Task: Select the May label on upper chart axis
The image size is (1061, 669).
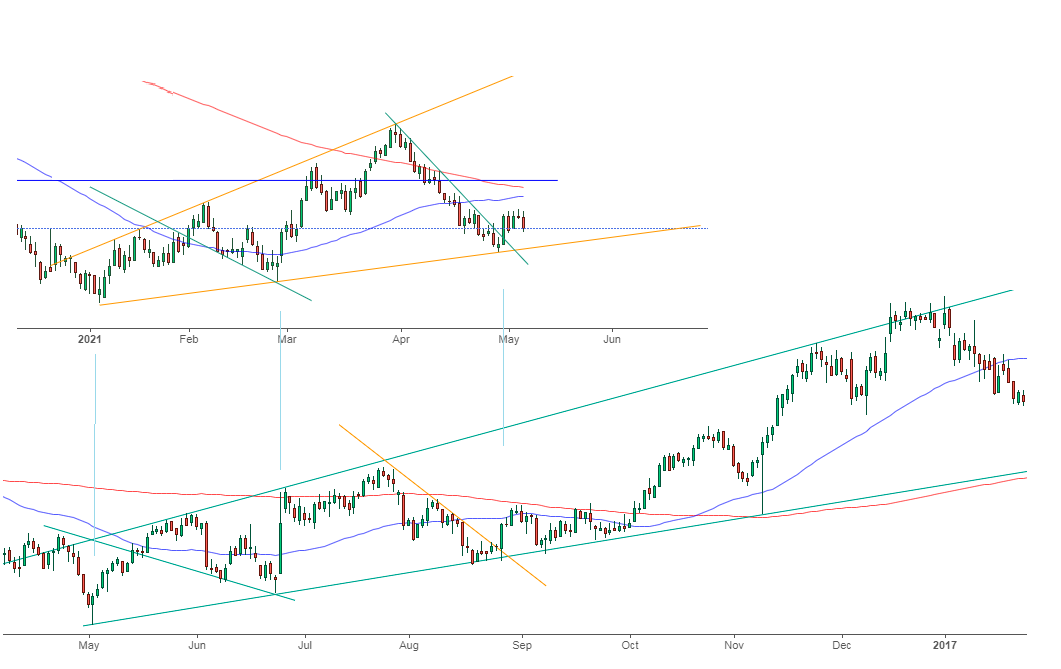Action: (508, 340)
